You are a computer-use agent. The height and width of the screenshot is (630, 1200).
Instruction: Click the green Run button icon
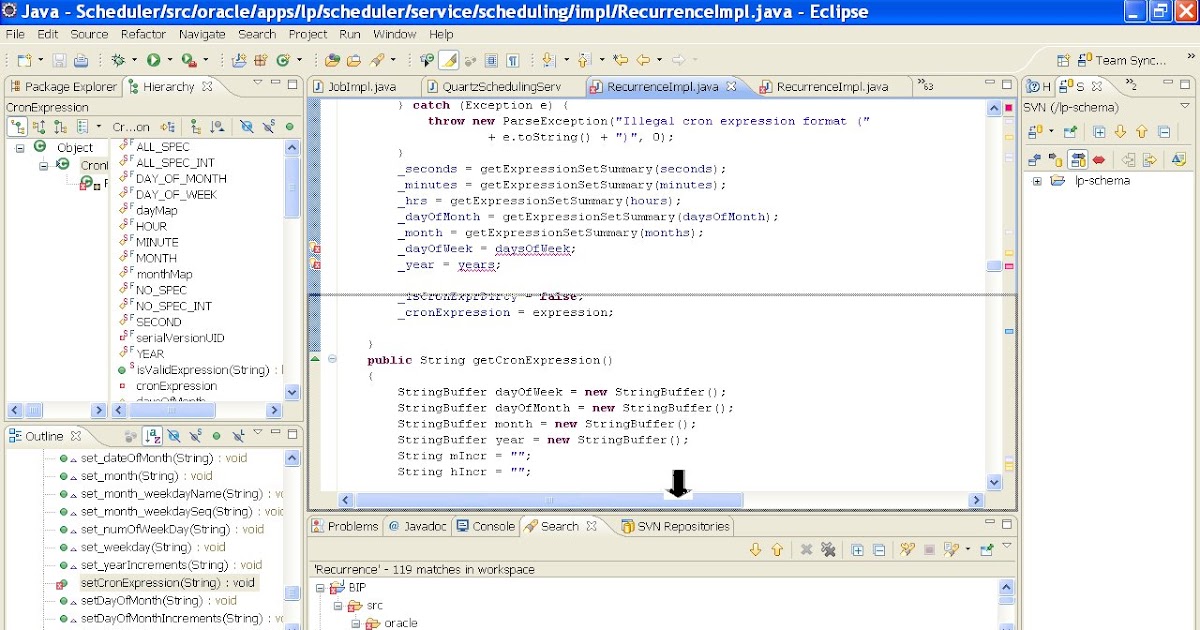click(x=153, y=61)
